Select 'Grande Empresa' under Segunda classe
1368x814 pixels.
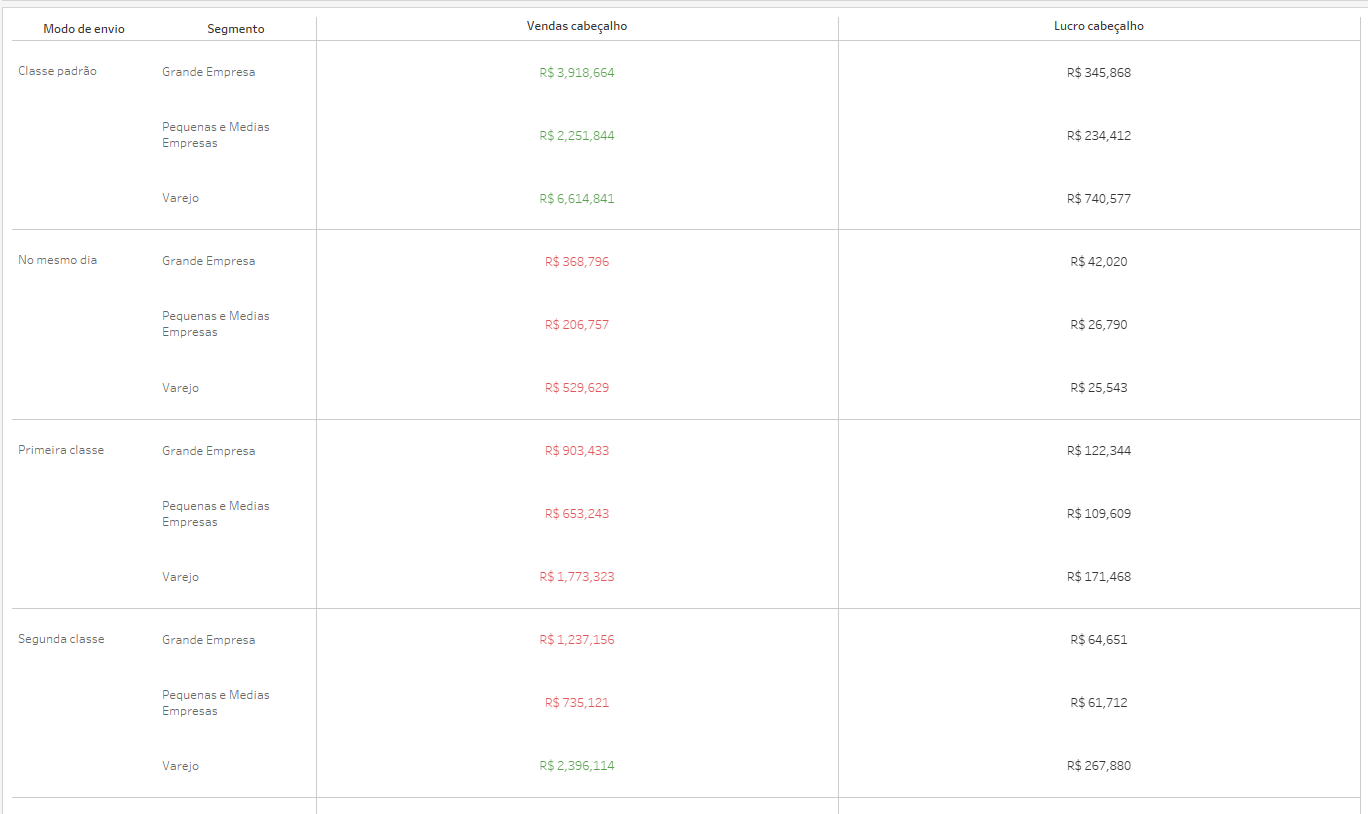tap(208, 640)
